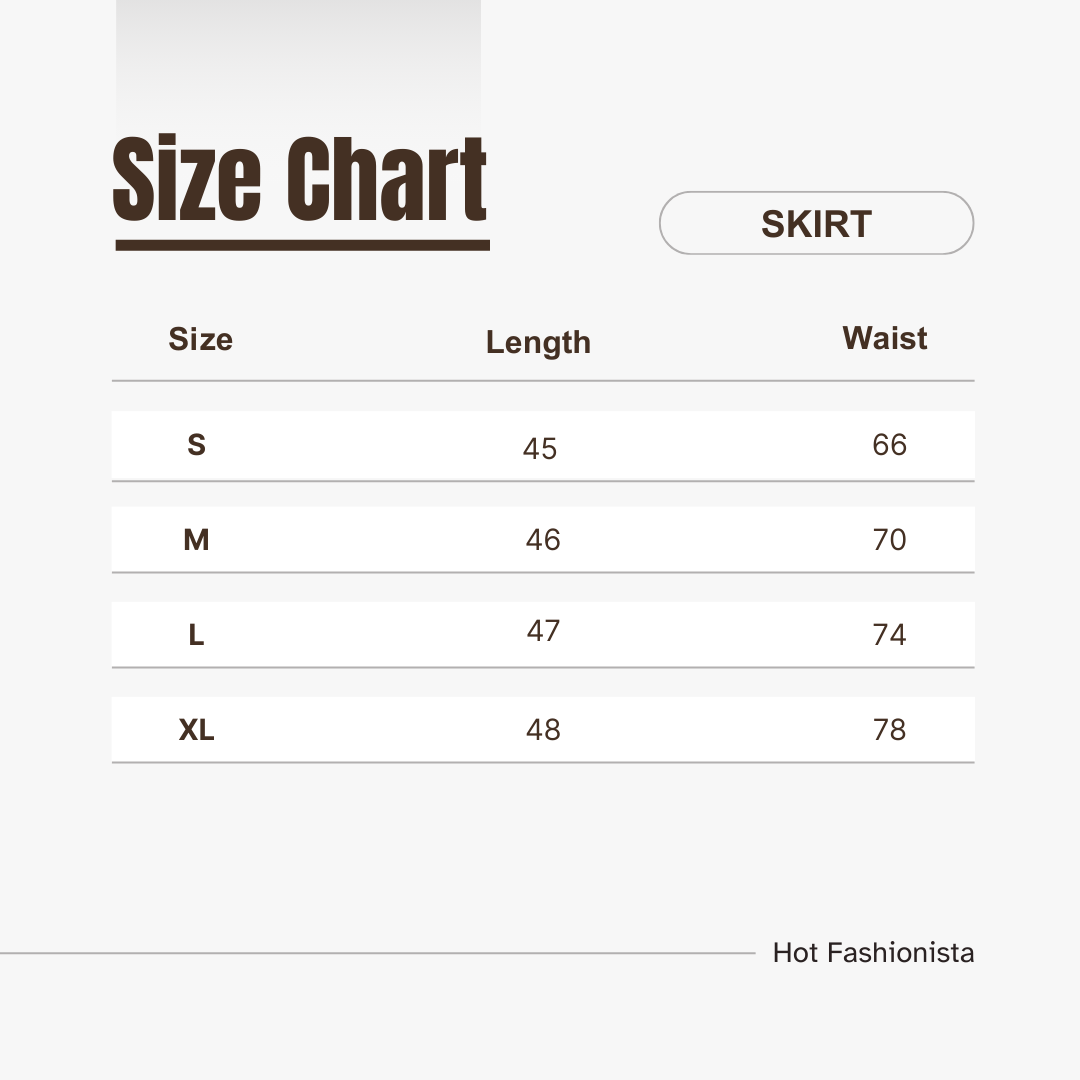Select the length value 48
The width and height of the screenshot is (1080, 1080).
[x=543, y=730]
